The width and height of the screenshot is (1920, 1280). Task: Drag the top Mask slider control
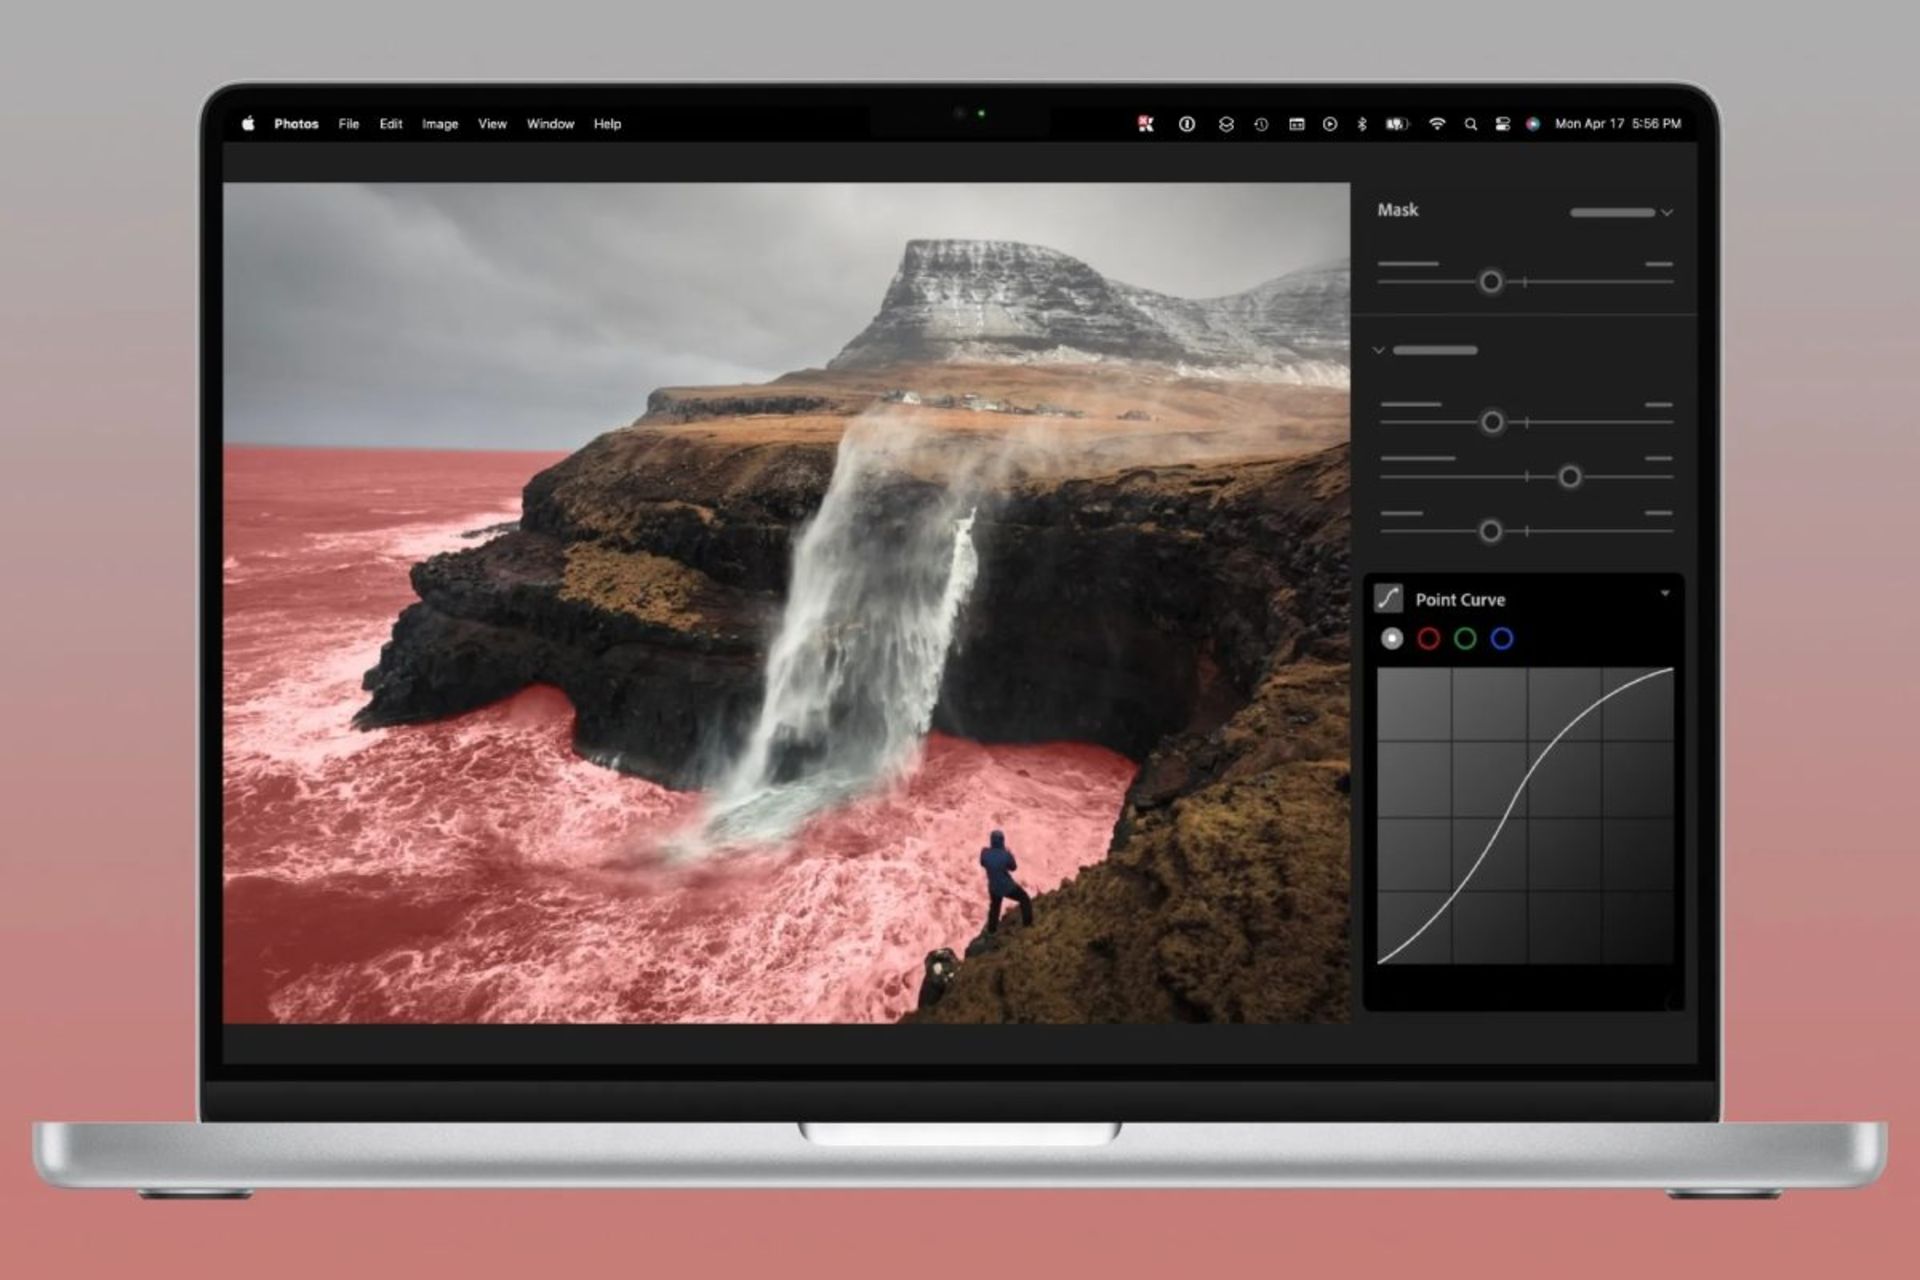point(1491,281)
